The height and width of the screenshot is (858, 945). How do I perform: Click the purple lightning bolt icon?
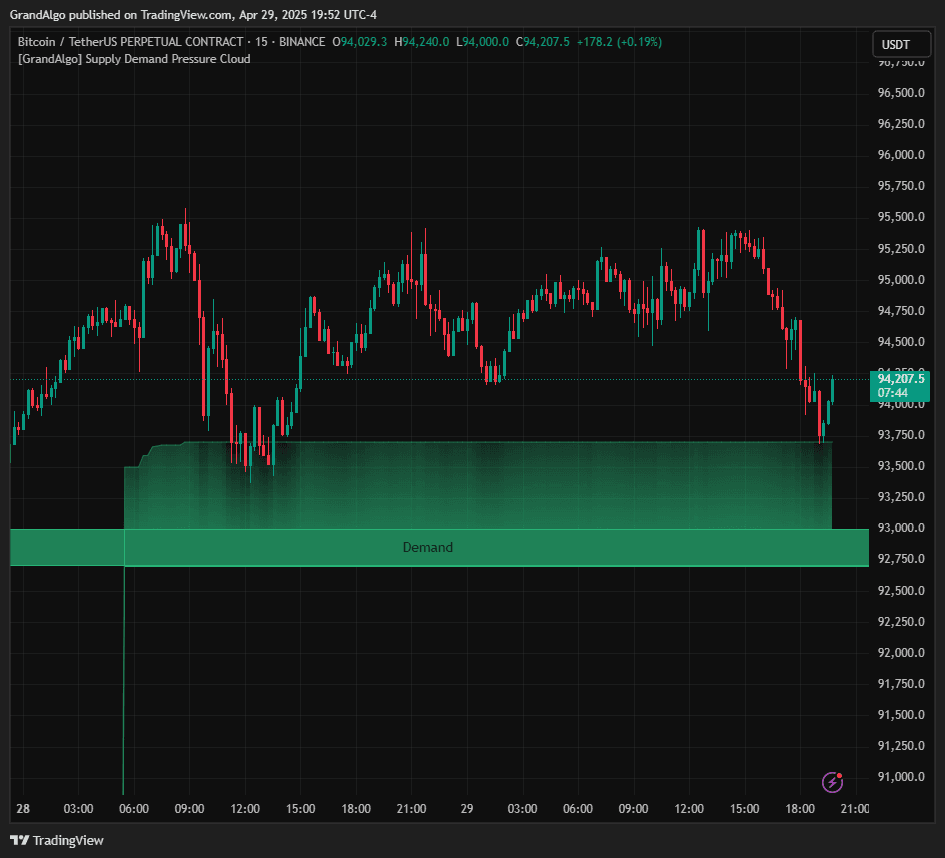coord(831,782)
